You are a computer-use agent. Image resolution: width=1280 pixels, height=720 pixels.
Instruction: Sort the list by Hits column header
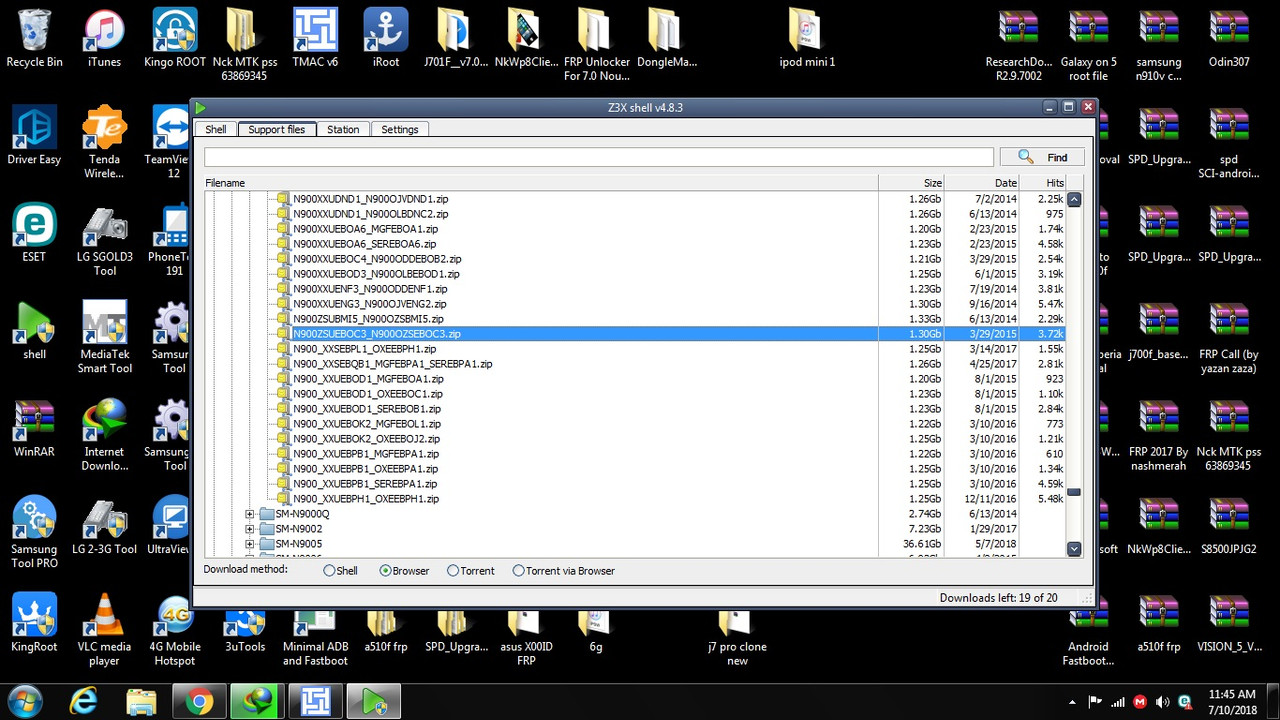point(1043,183)
